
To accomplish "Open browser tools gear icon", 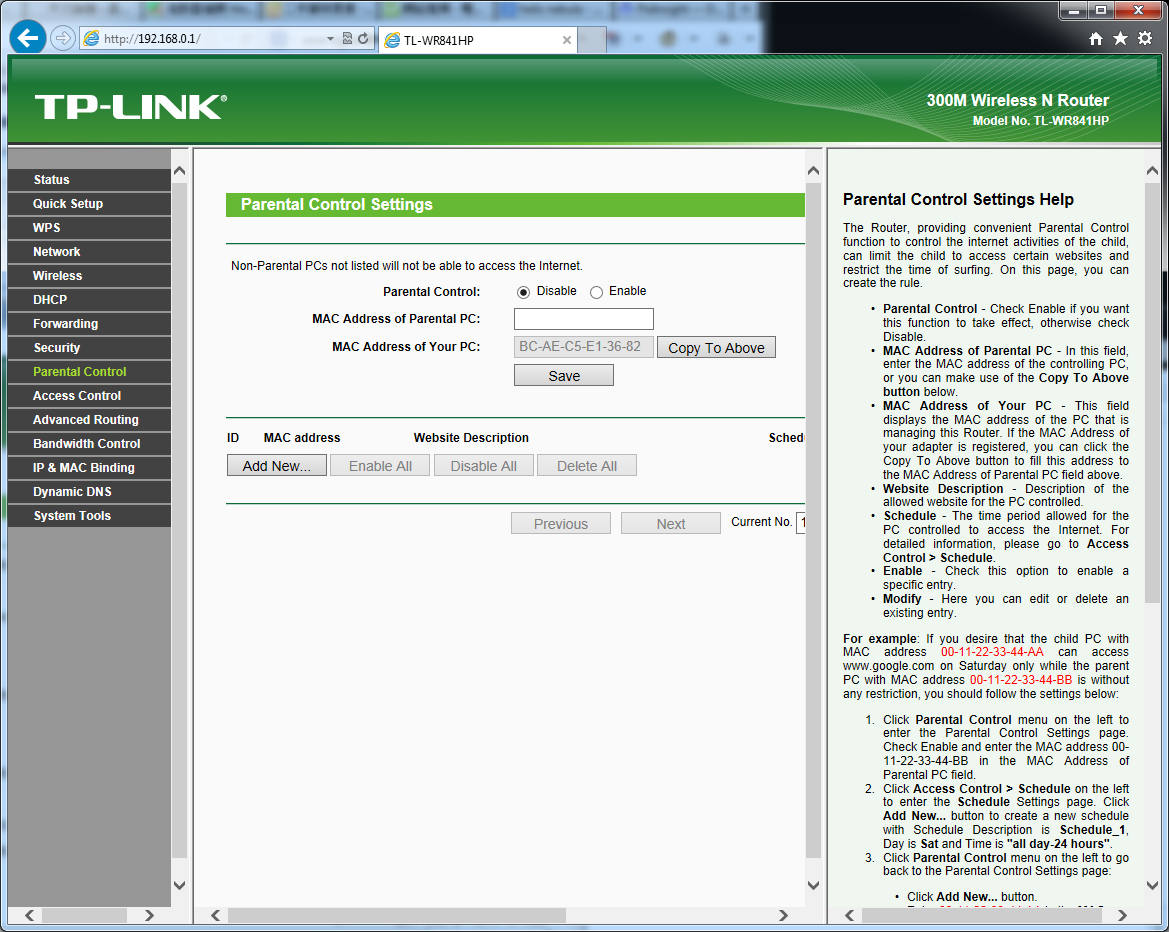I will tap(1145, 39).
